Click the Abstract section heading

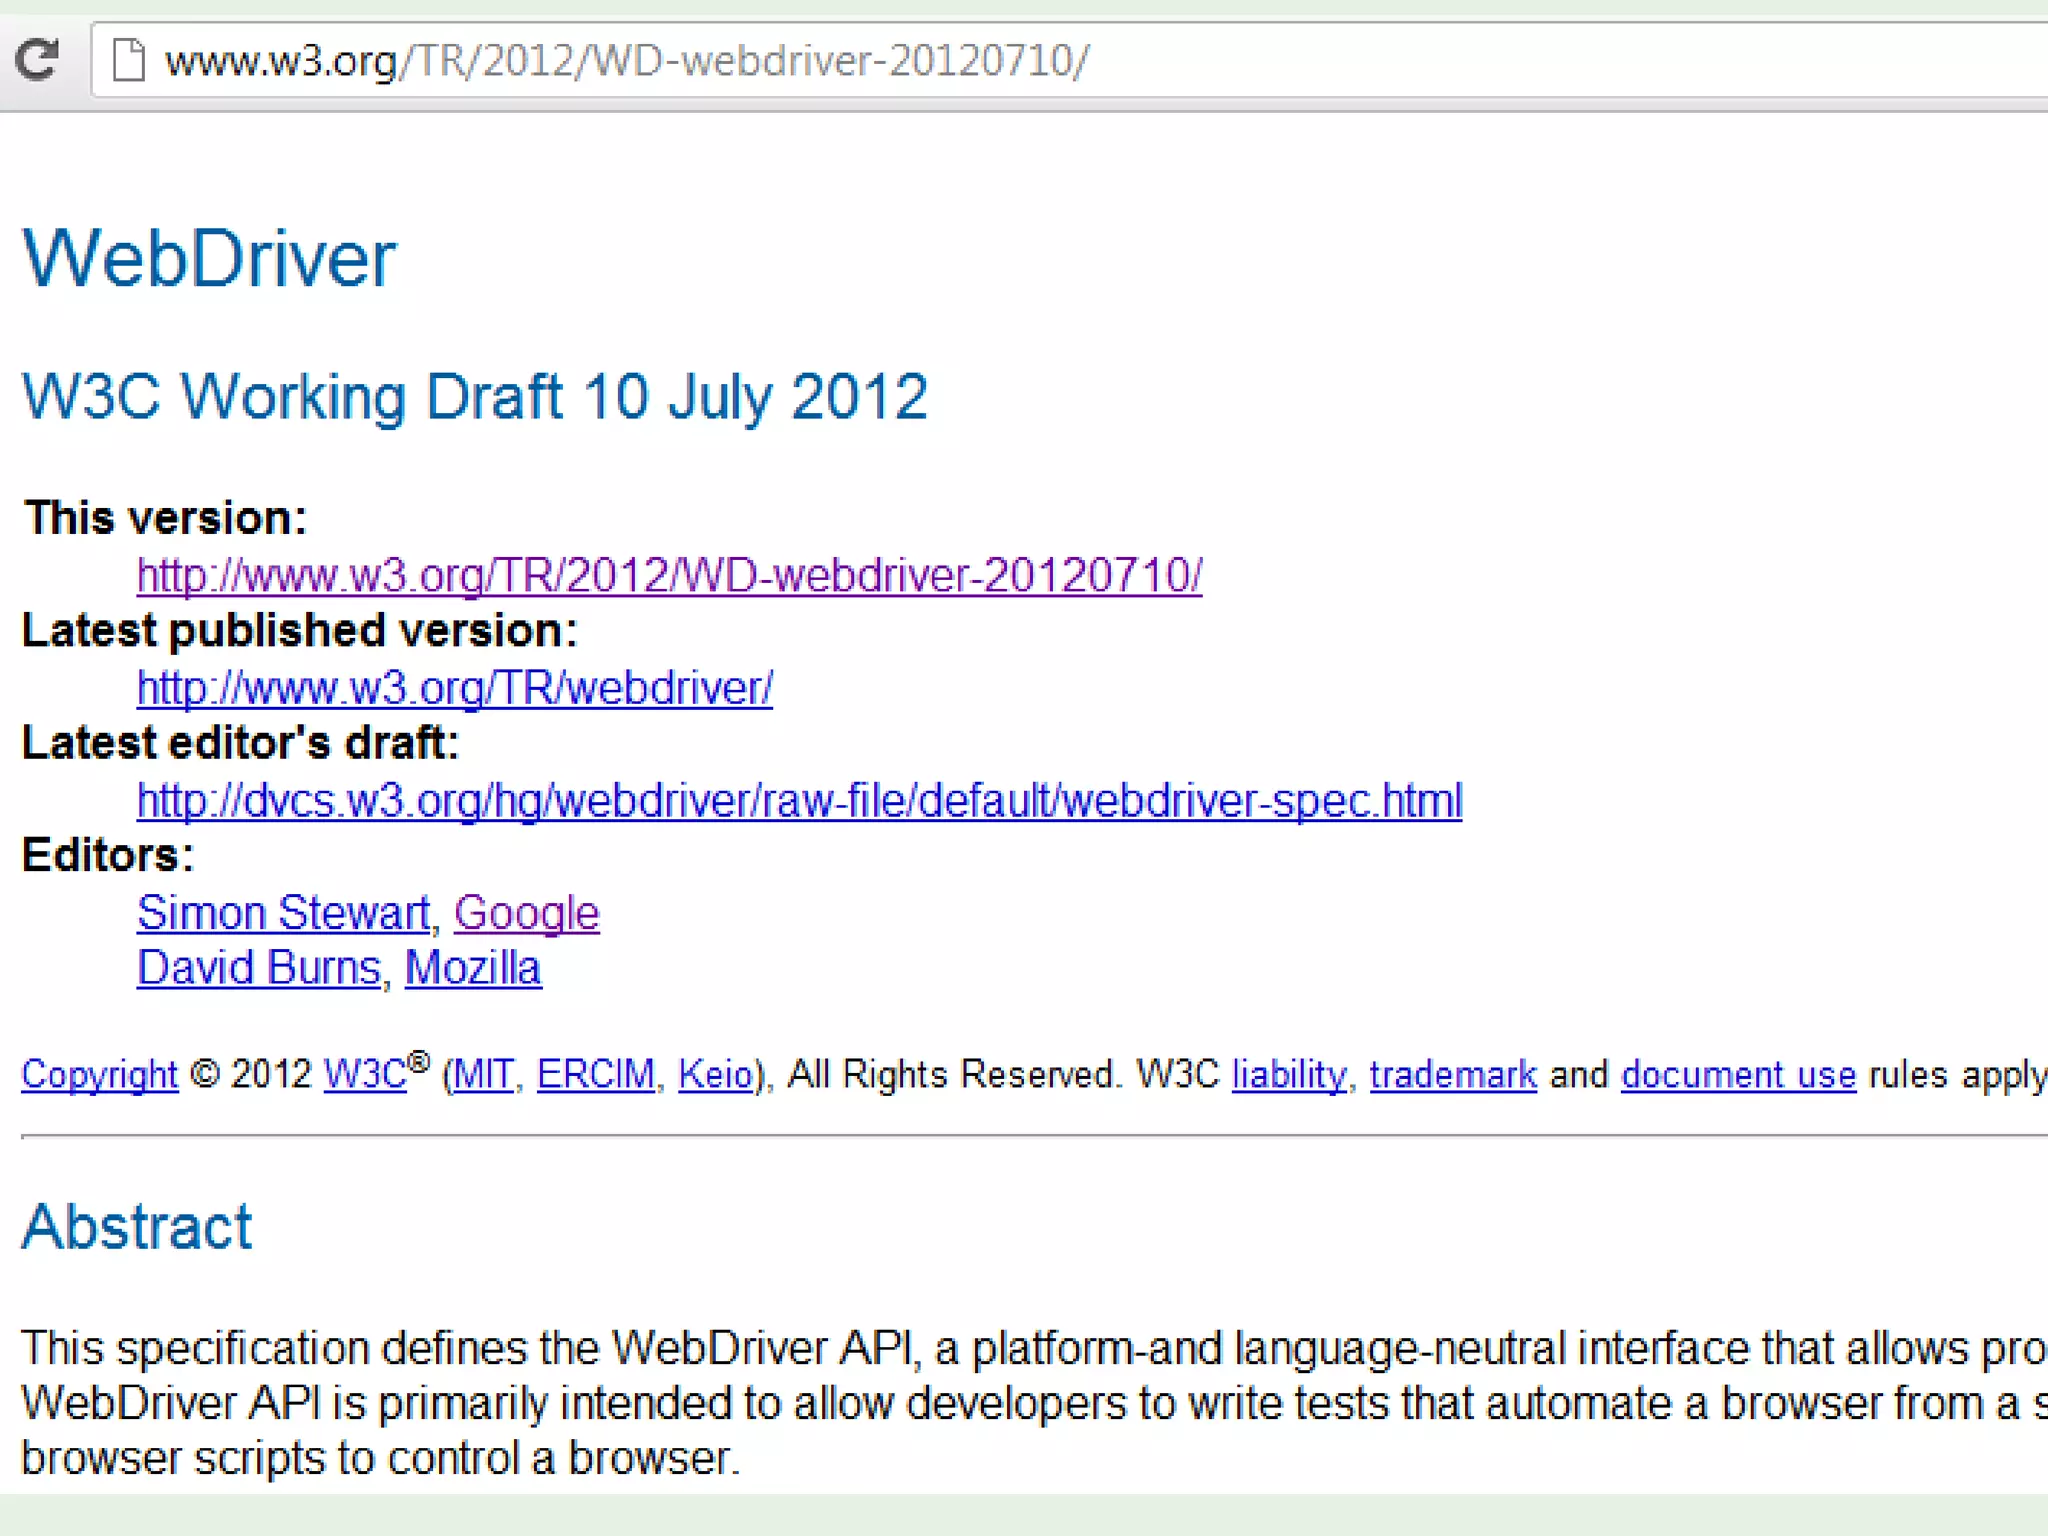pyautogui.click(x=137, y=1227)
